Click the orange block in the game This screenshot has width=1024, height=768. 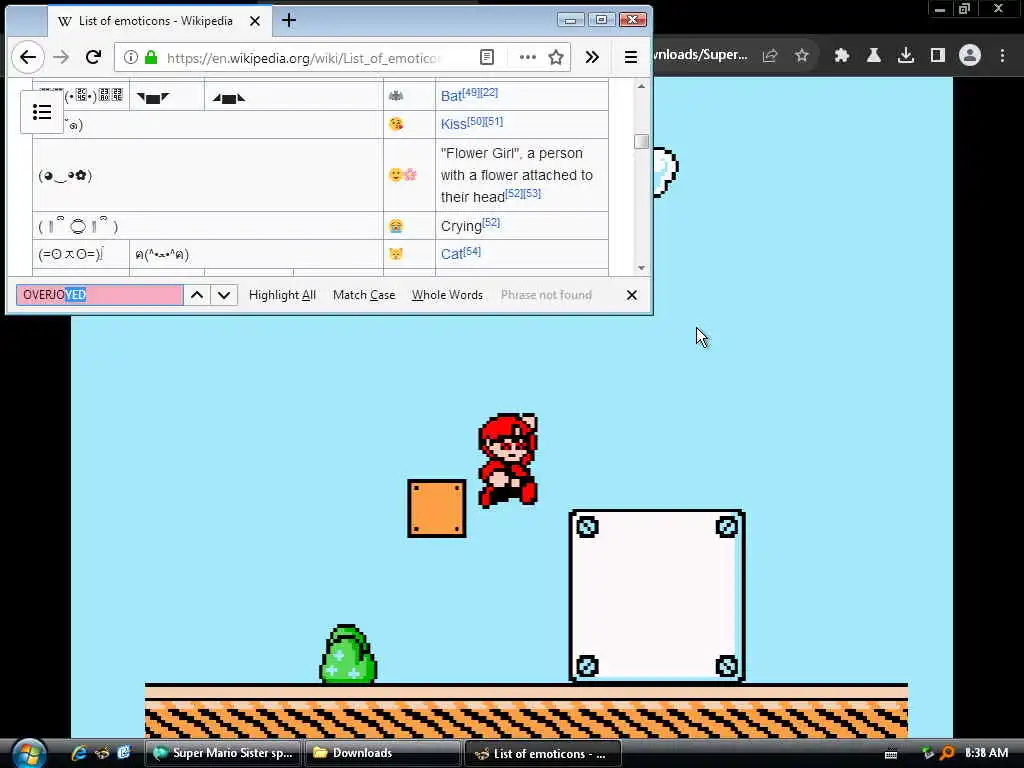coord(437,509)
